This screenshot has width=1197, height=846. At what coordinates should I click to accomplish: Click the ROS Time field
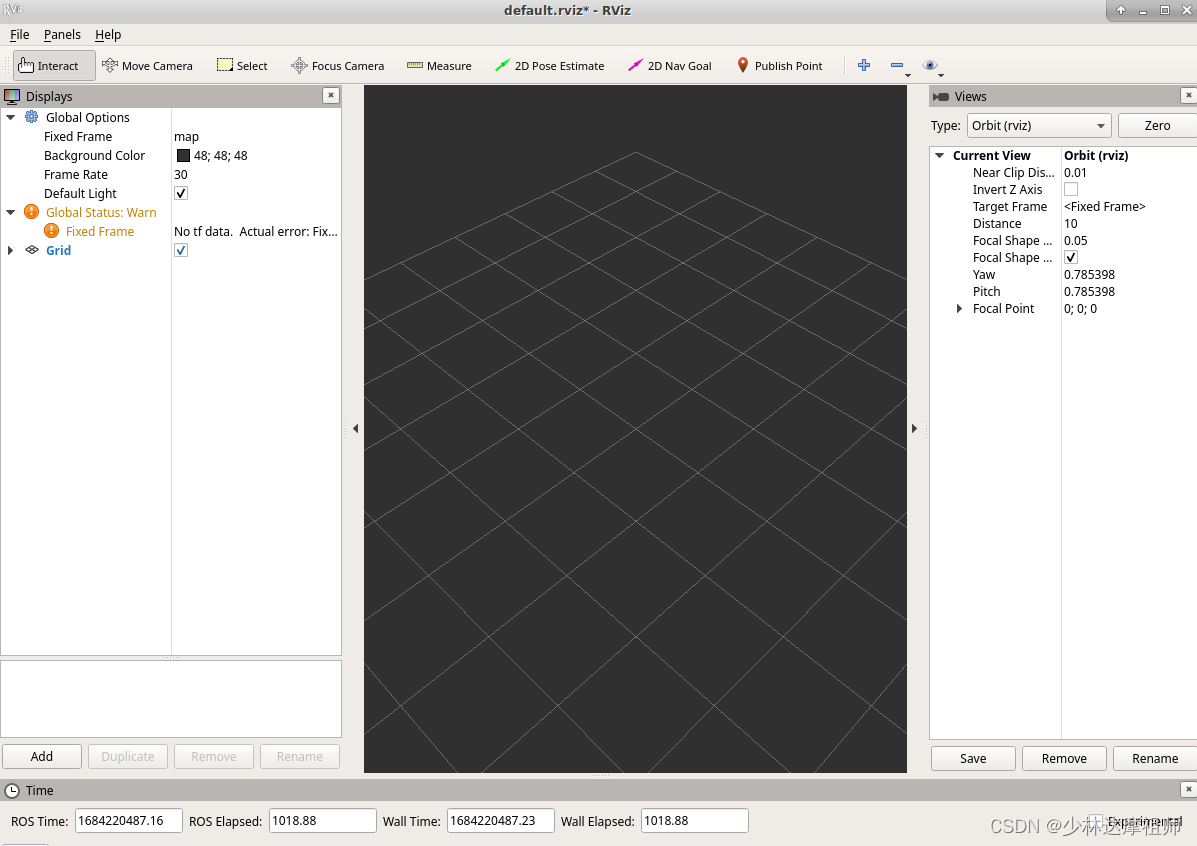128,821
